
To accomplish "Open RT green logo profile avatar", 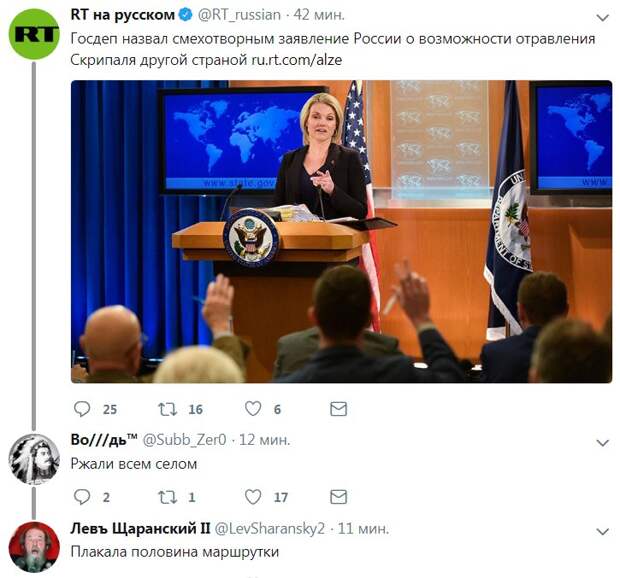I will [34, 34].
